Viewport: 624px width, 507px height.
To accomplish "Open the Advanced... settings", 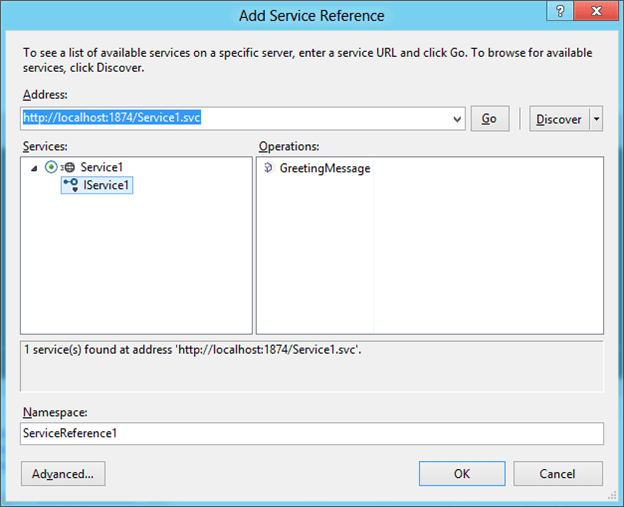I will pyautogui.click(x=63, y=473).
